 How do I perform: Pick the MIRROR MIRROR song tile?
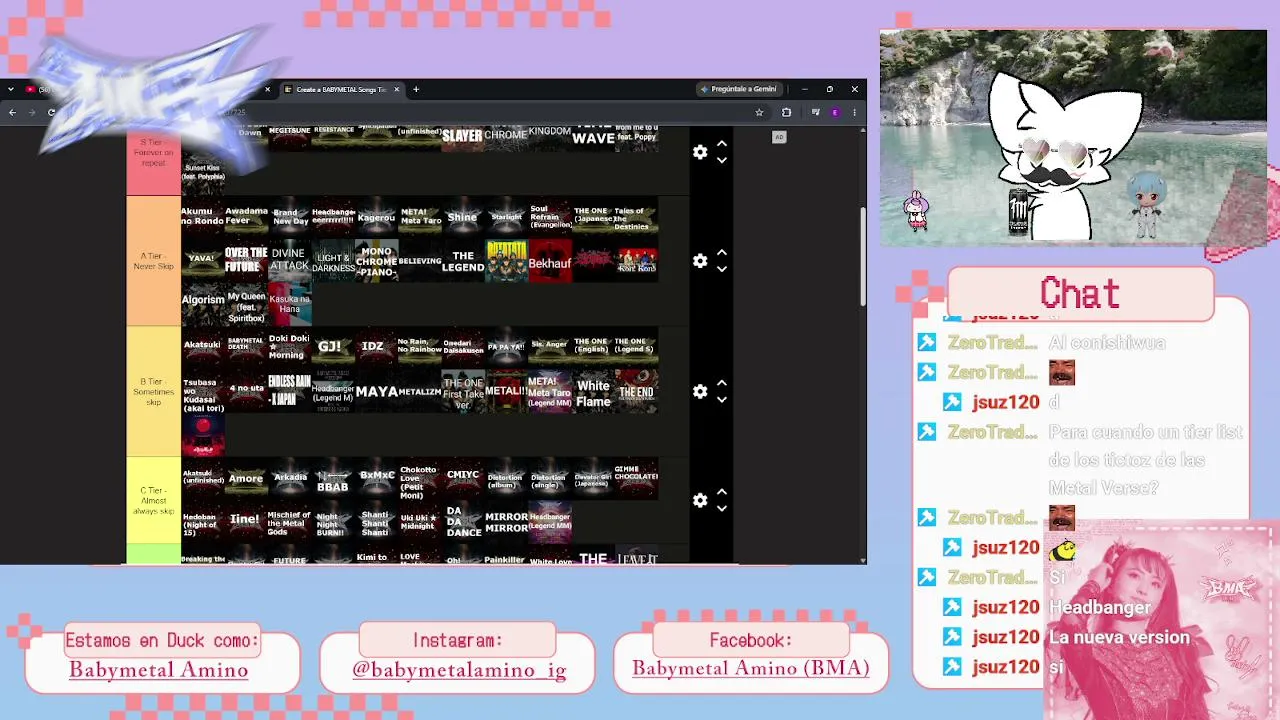coord(506,522)
